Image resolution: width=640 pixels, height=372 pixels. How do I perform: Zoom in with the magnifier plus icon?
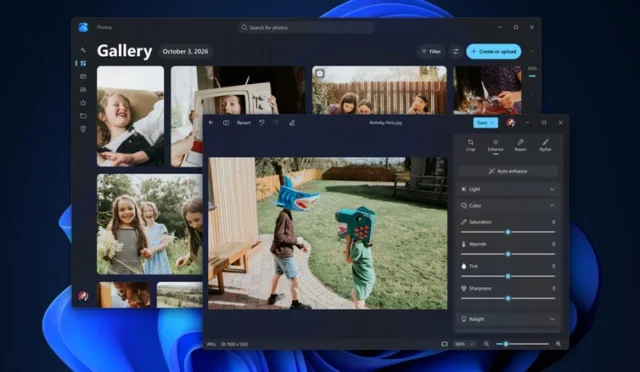coord(558,344)
